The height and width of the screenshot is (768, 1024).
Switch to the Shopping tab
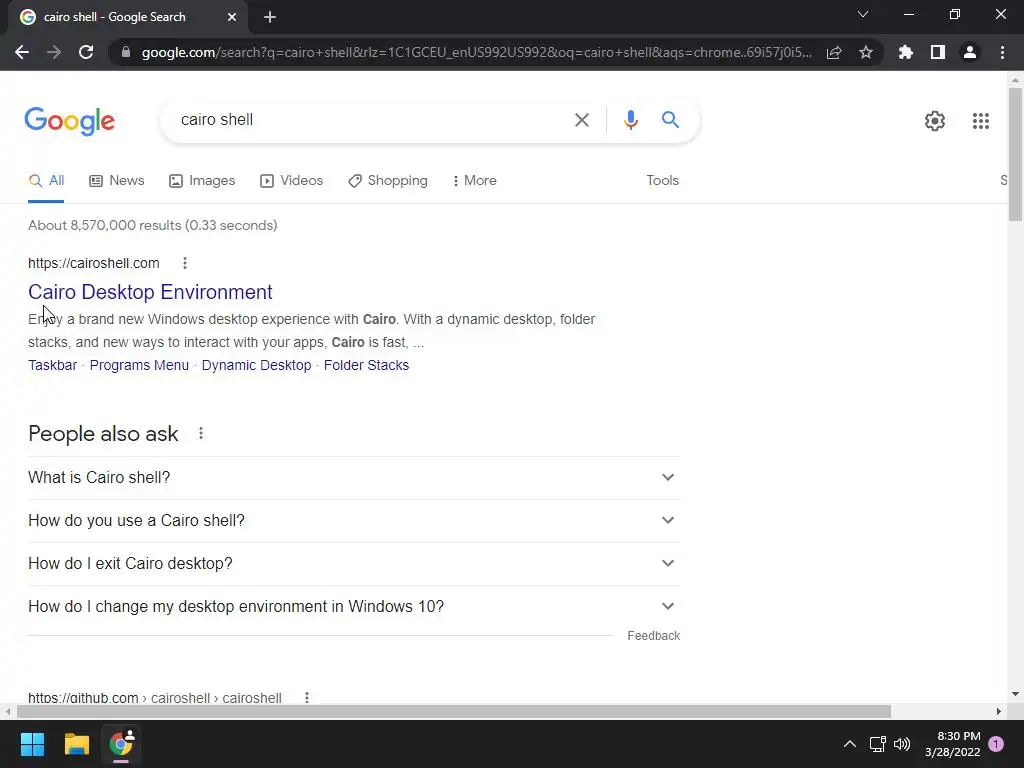click(388, 180)
